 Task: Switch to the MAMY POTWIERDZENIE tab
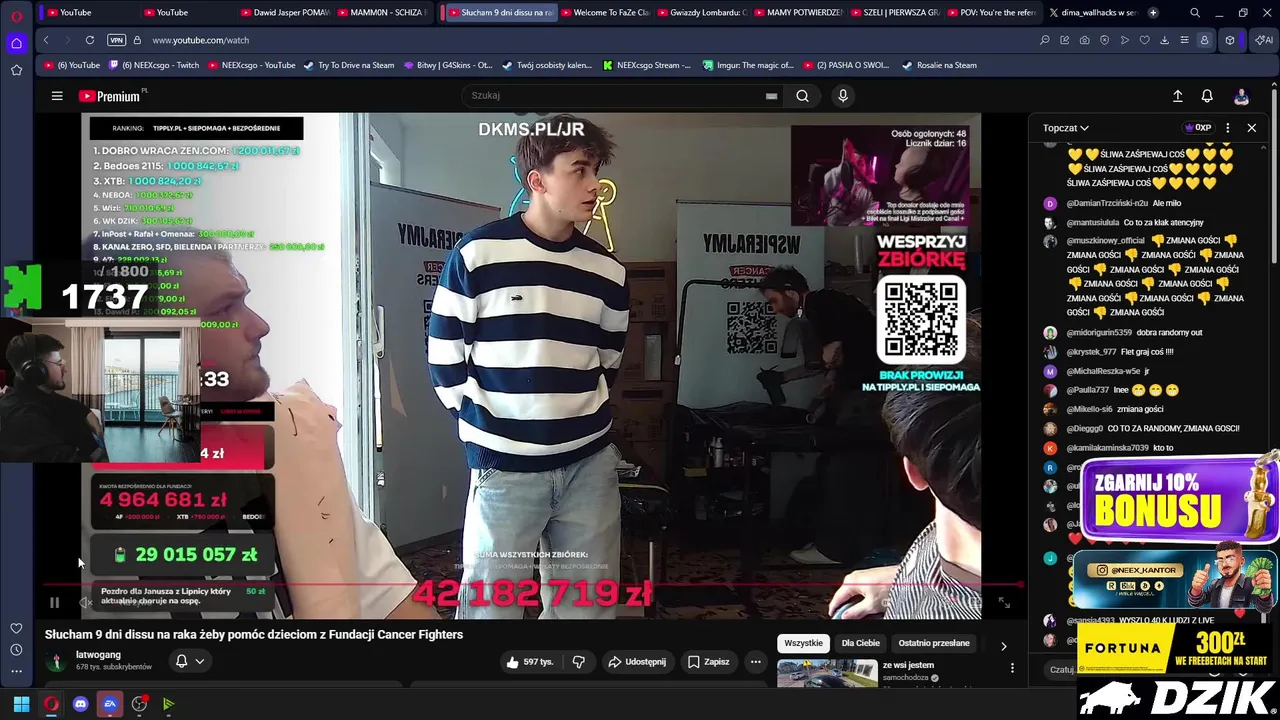pyautogui.click(x=799, y=13)
